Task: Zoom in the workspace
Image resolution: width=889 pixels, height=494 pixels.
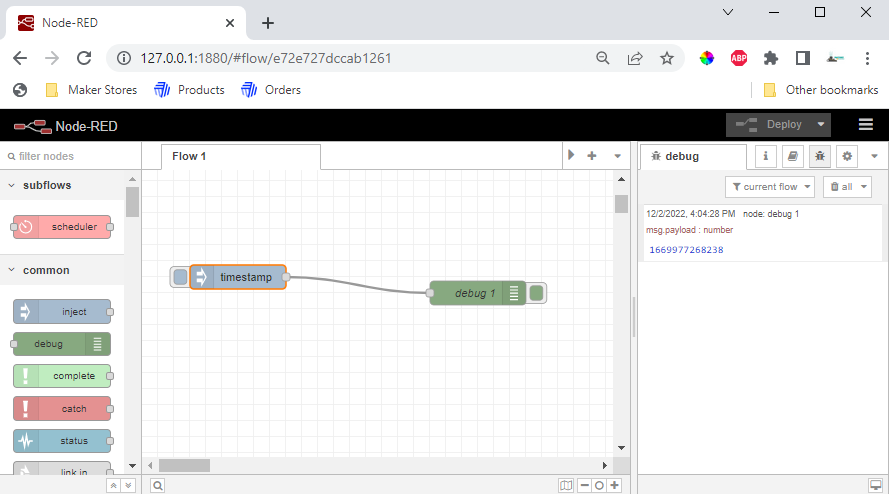Action: coord(615,485)
